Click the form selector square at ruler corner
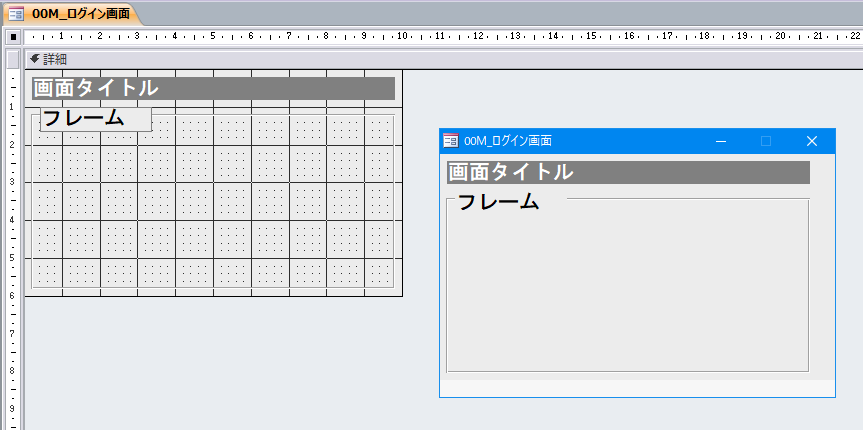The image size is (863, 430). [x=13, y=37]
